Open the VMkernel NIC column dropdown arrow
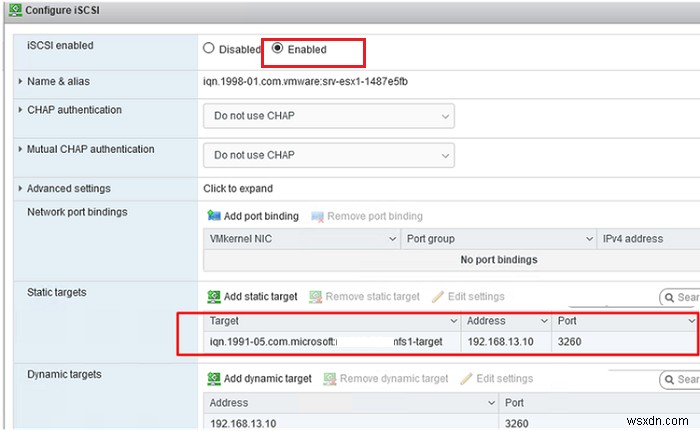This screenshot has width=700, height=431. (392, 239)
